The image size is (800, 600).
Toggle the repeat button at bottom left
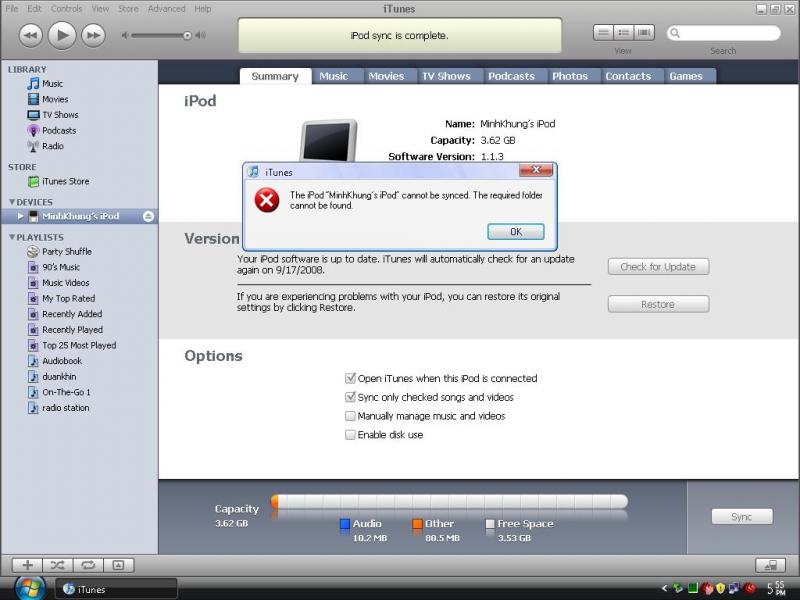point(87,565)
